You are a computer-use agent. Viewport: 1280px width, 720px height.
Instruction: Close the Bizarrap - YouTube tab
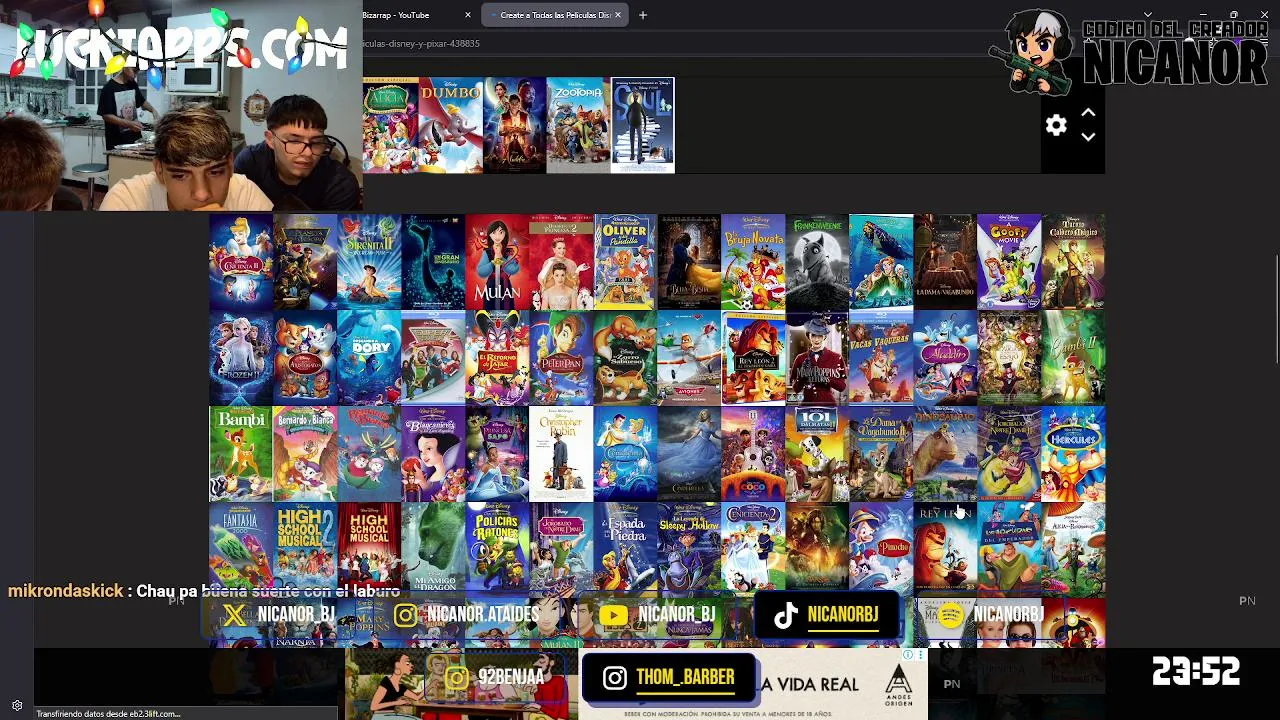pos(468,15)
